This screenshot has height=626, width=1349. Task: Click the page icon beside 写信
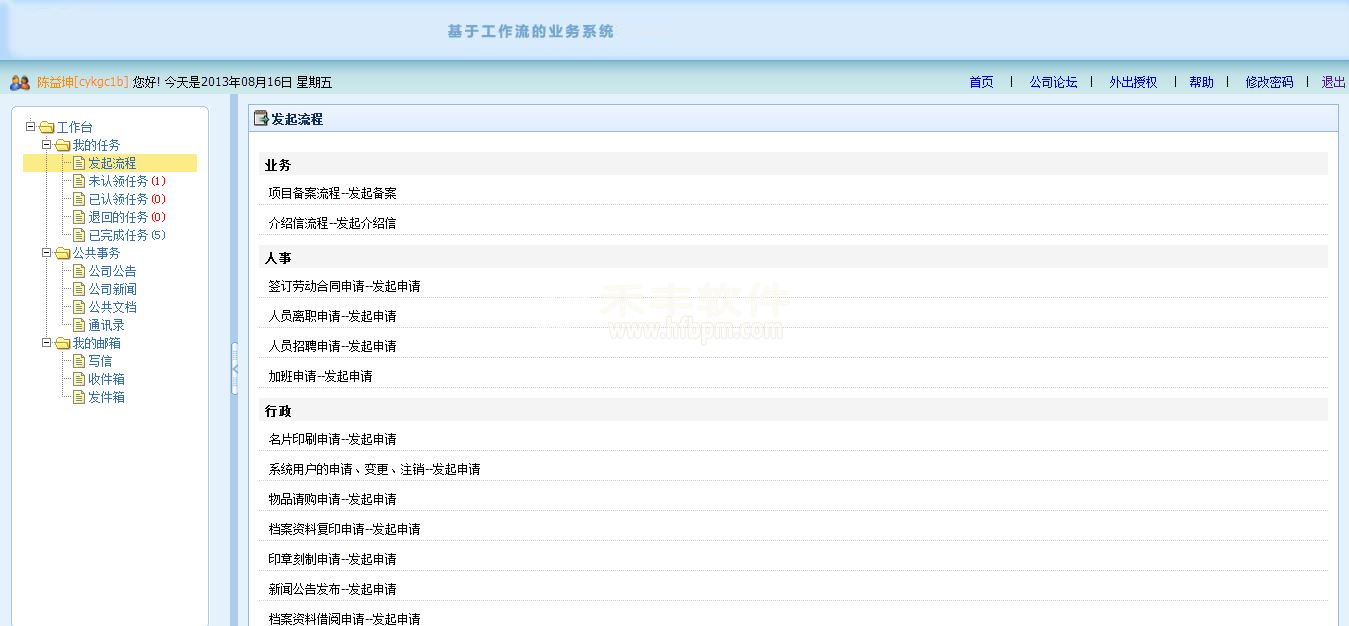(79, 361)
